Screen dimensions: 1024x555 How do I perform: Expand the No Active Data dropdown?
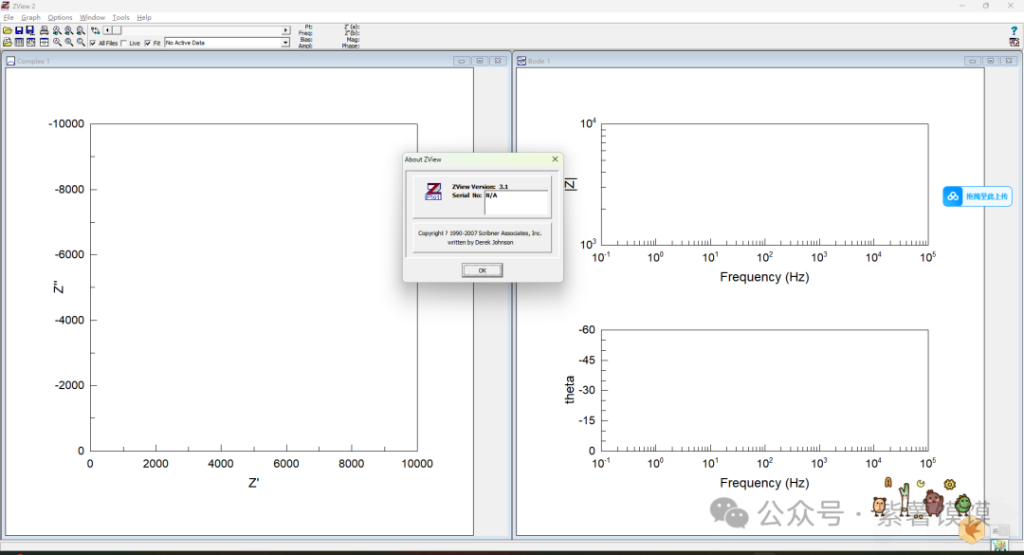pos(285,43)
